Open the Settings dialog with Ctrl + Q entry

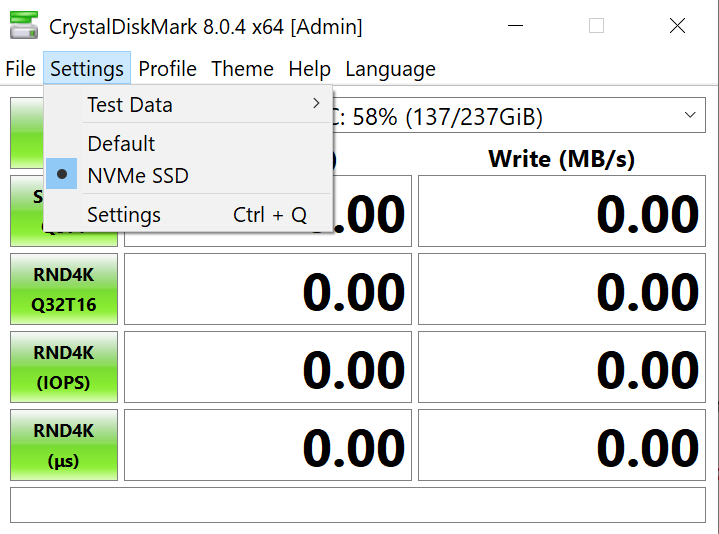[188, 215]
